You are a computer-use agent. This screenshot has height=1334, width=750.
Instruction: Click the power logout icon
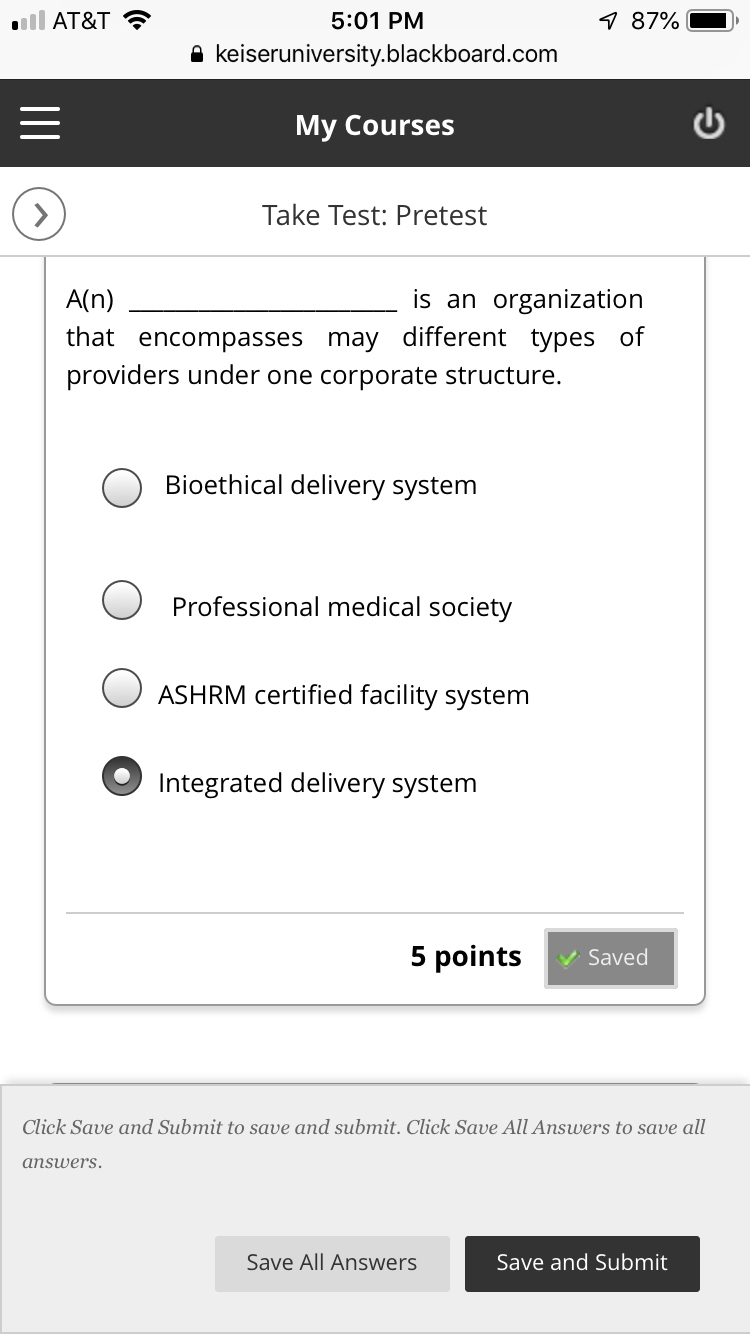point(708,125)
